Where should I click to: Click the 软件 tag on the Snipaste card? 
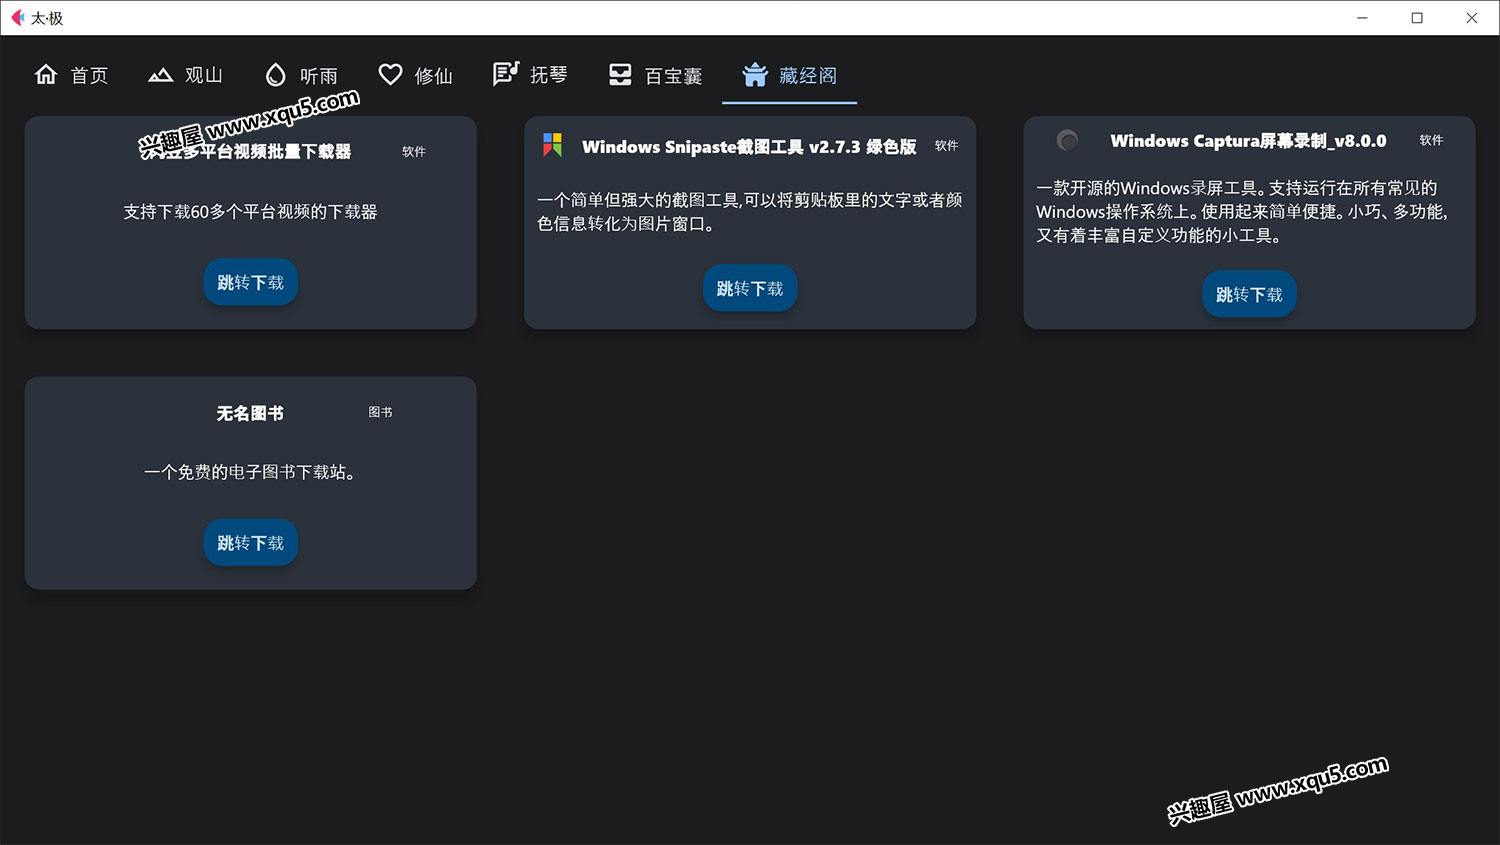pos(946,146)
